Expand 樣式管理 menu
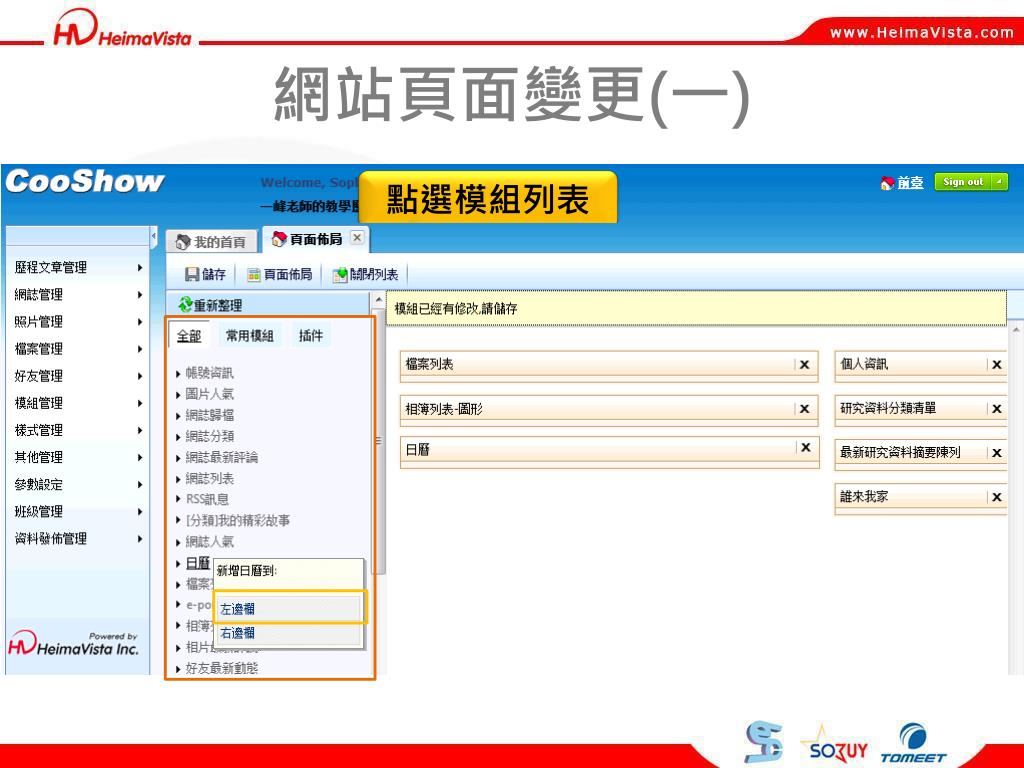1024x768 pixels. tap(78, 430)
